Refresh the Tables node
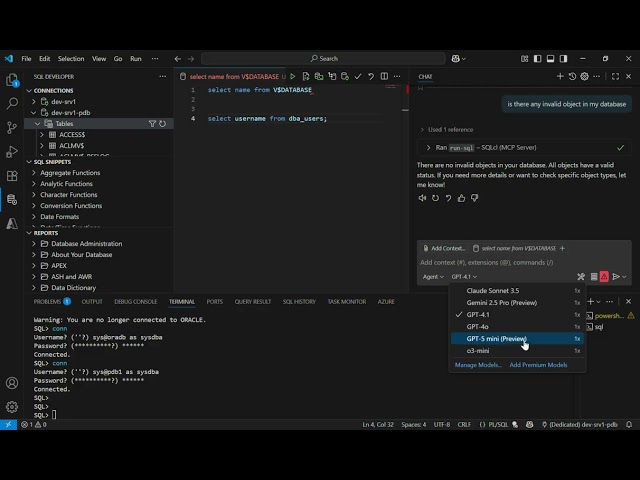Screen dimensions: 640x480 (x=162, y=123)
